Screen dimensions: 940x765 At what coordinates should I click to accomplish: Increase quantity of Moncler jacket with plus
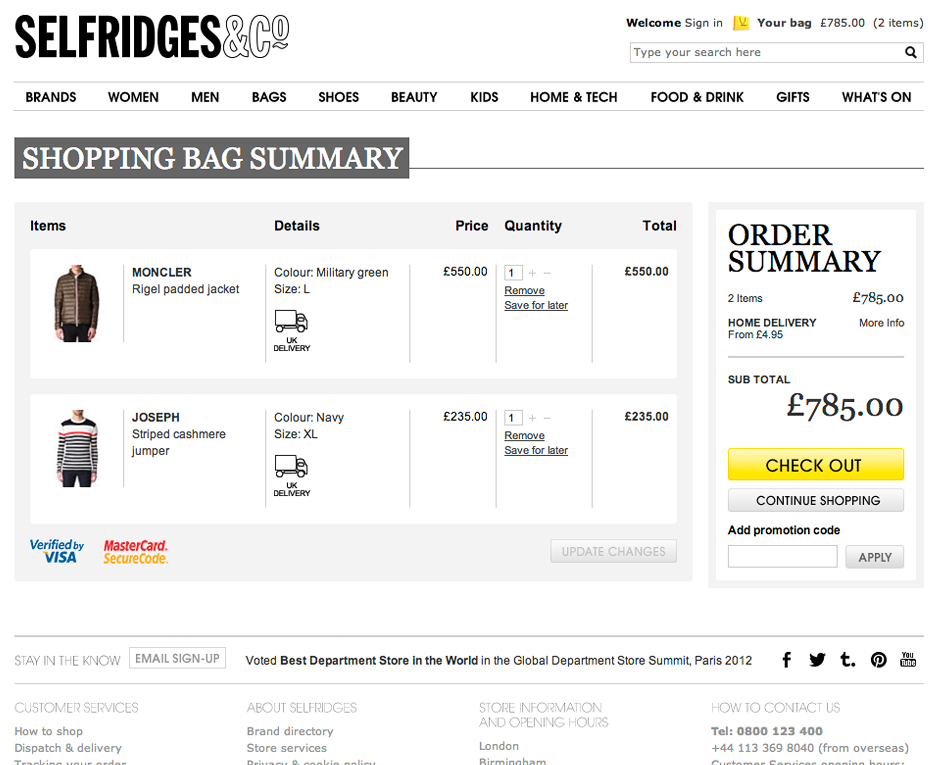click(532, 273)
